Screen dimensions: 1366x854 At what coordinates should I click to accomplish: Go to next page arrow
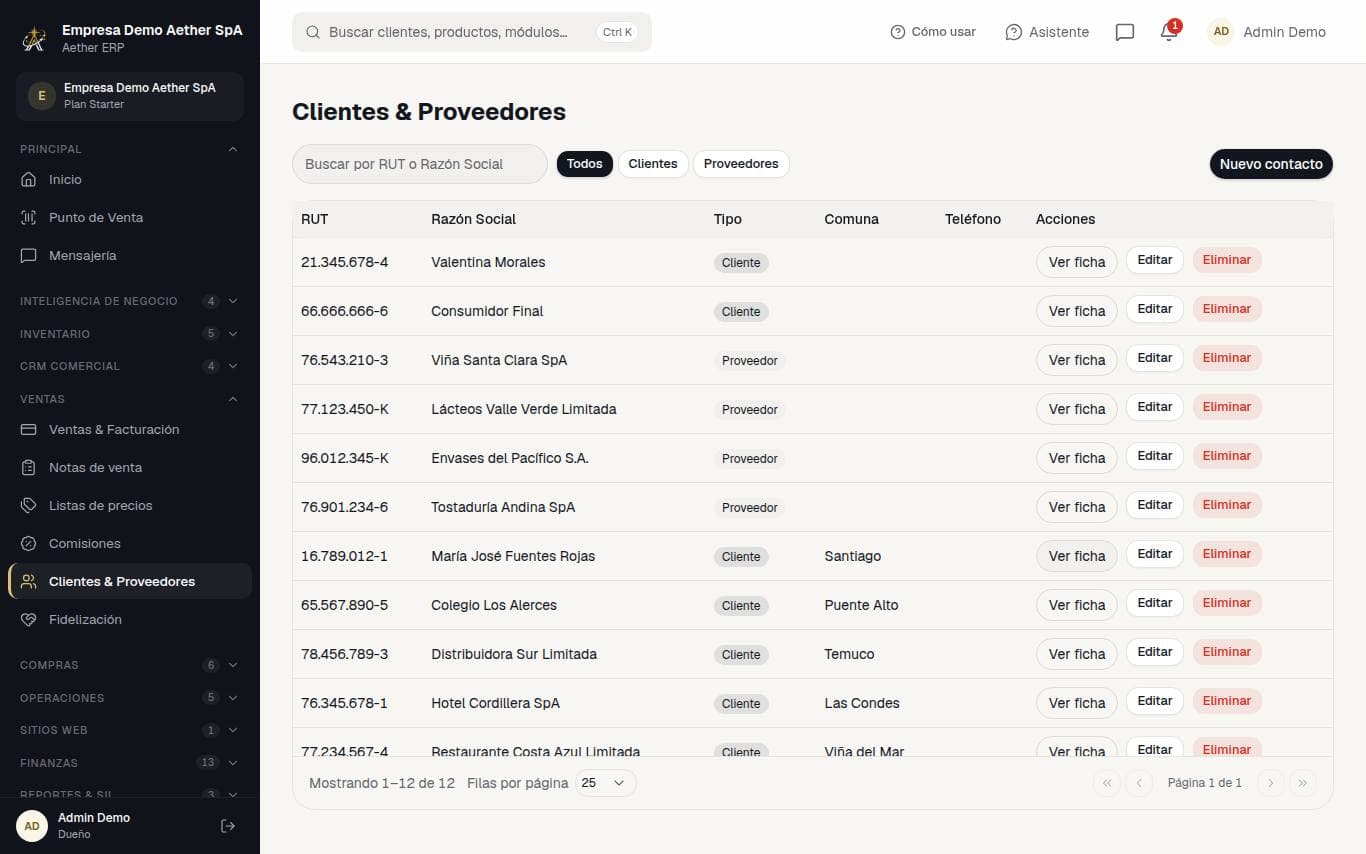(x=1270, y=783)
